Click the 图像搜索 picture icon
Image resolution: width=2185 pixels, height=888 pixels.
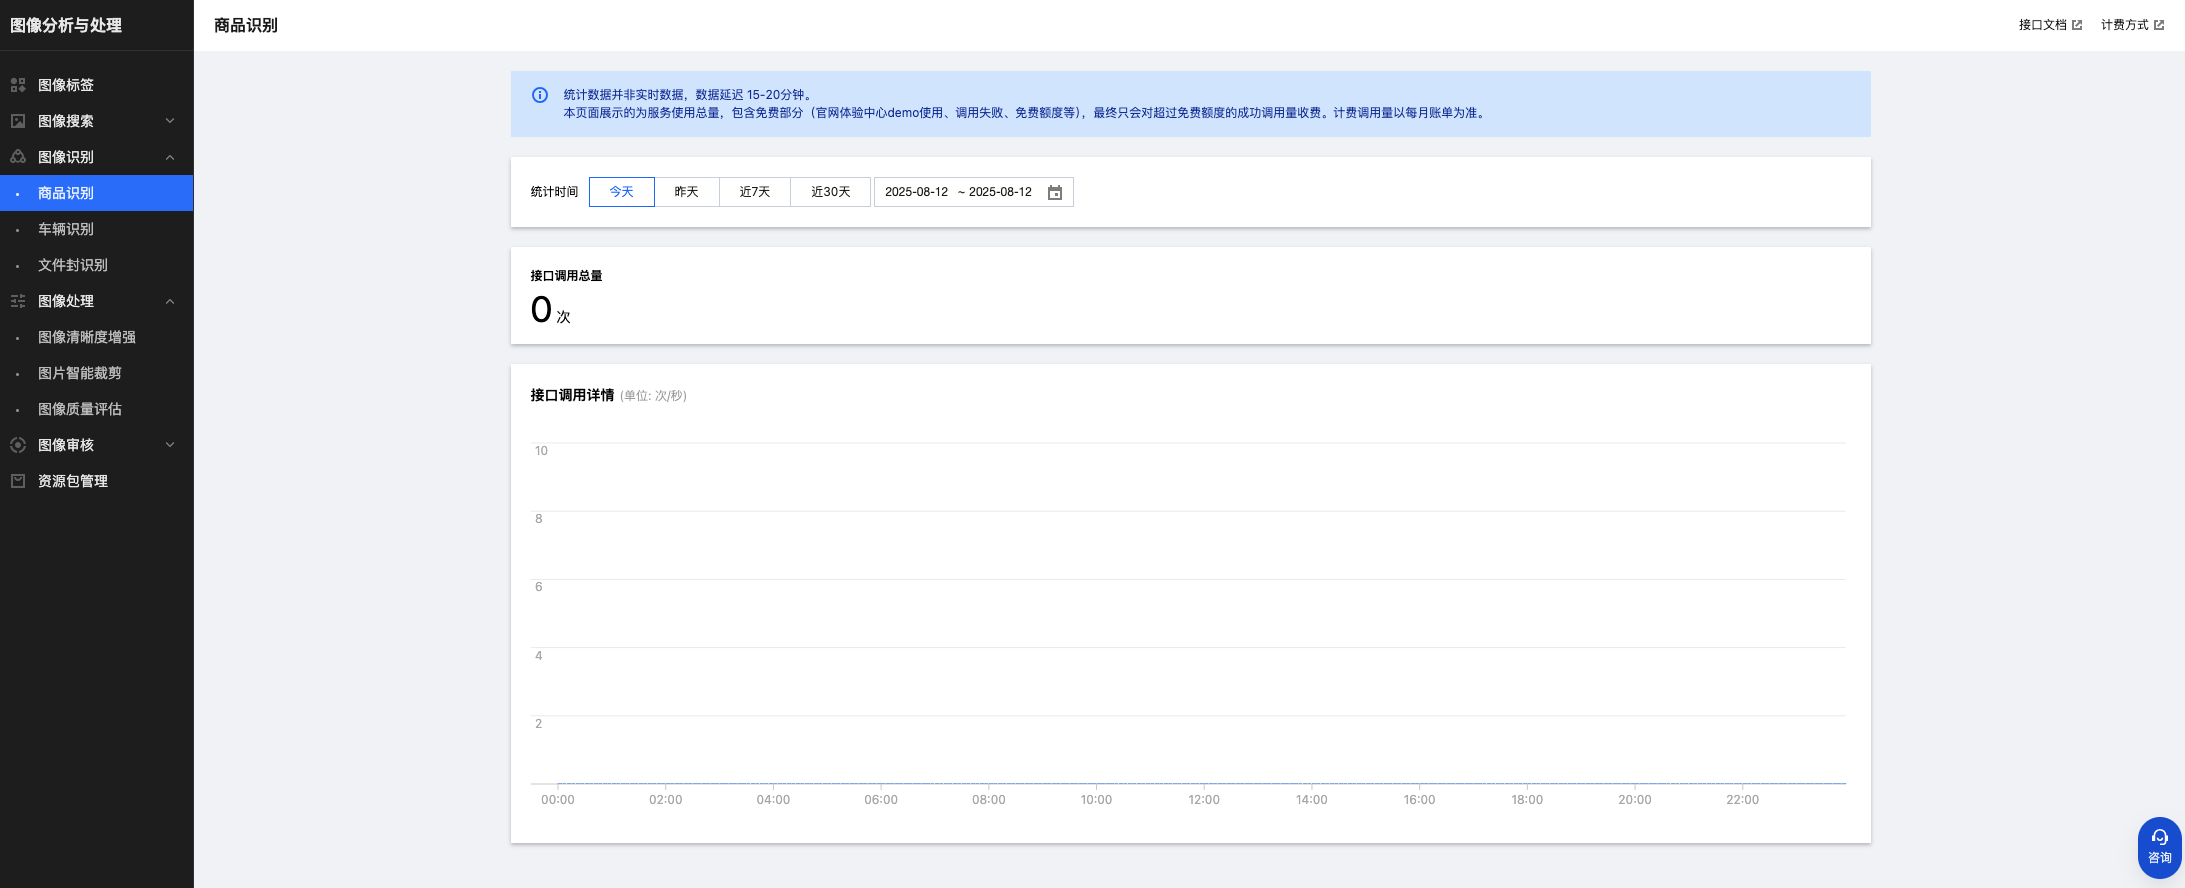tap(18, 121)
